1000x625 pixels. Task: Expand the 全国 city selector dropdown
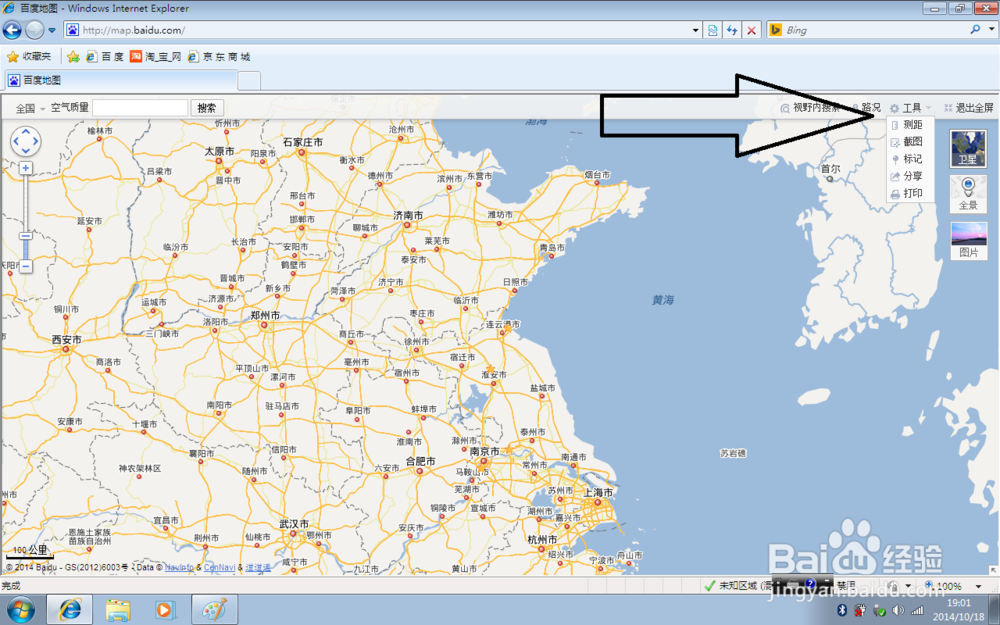click(x=30, y=108)
